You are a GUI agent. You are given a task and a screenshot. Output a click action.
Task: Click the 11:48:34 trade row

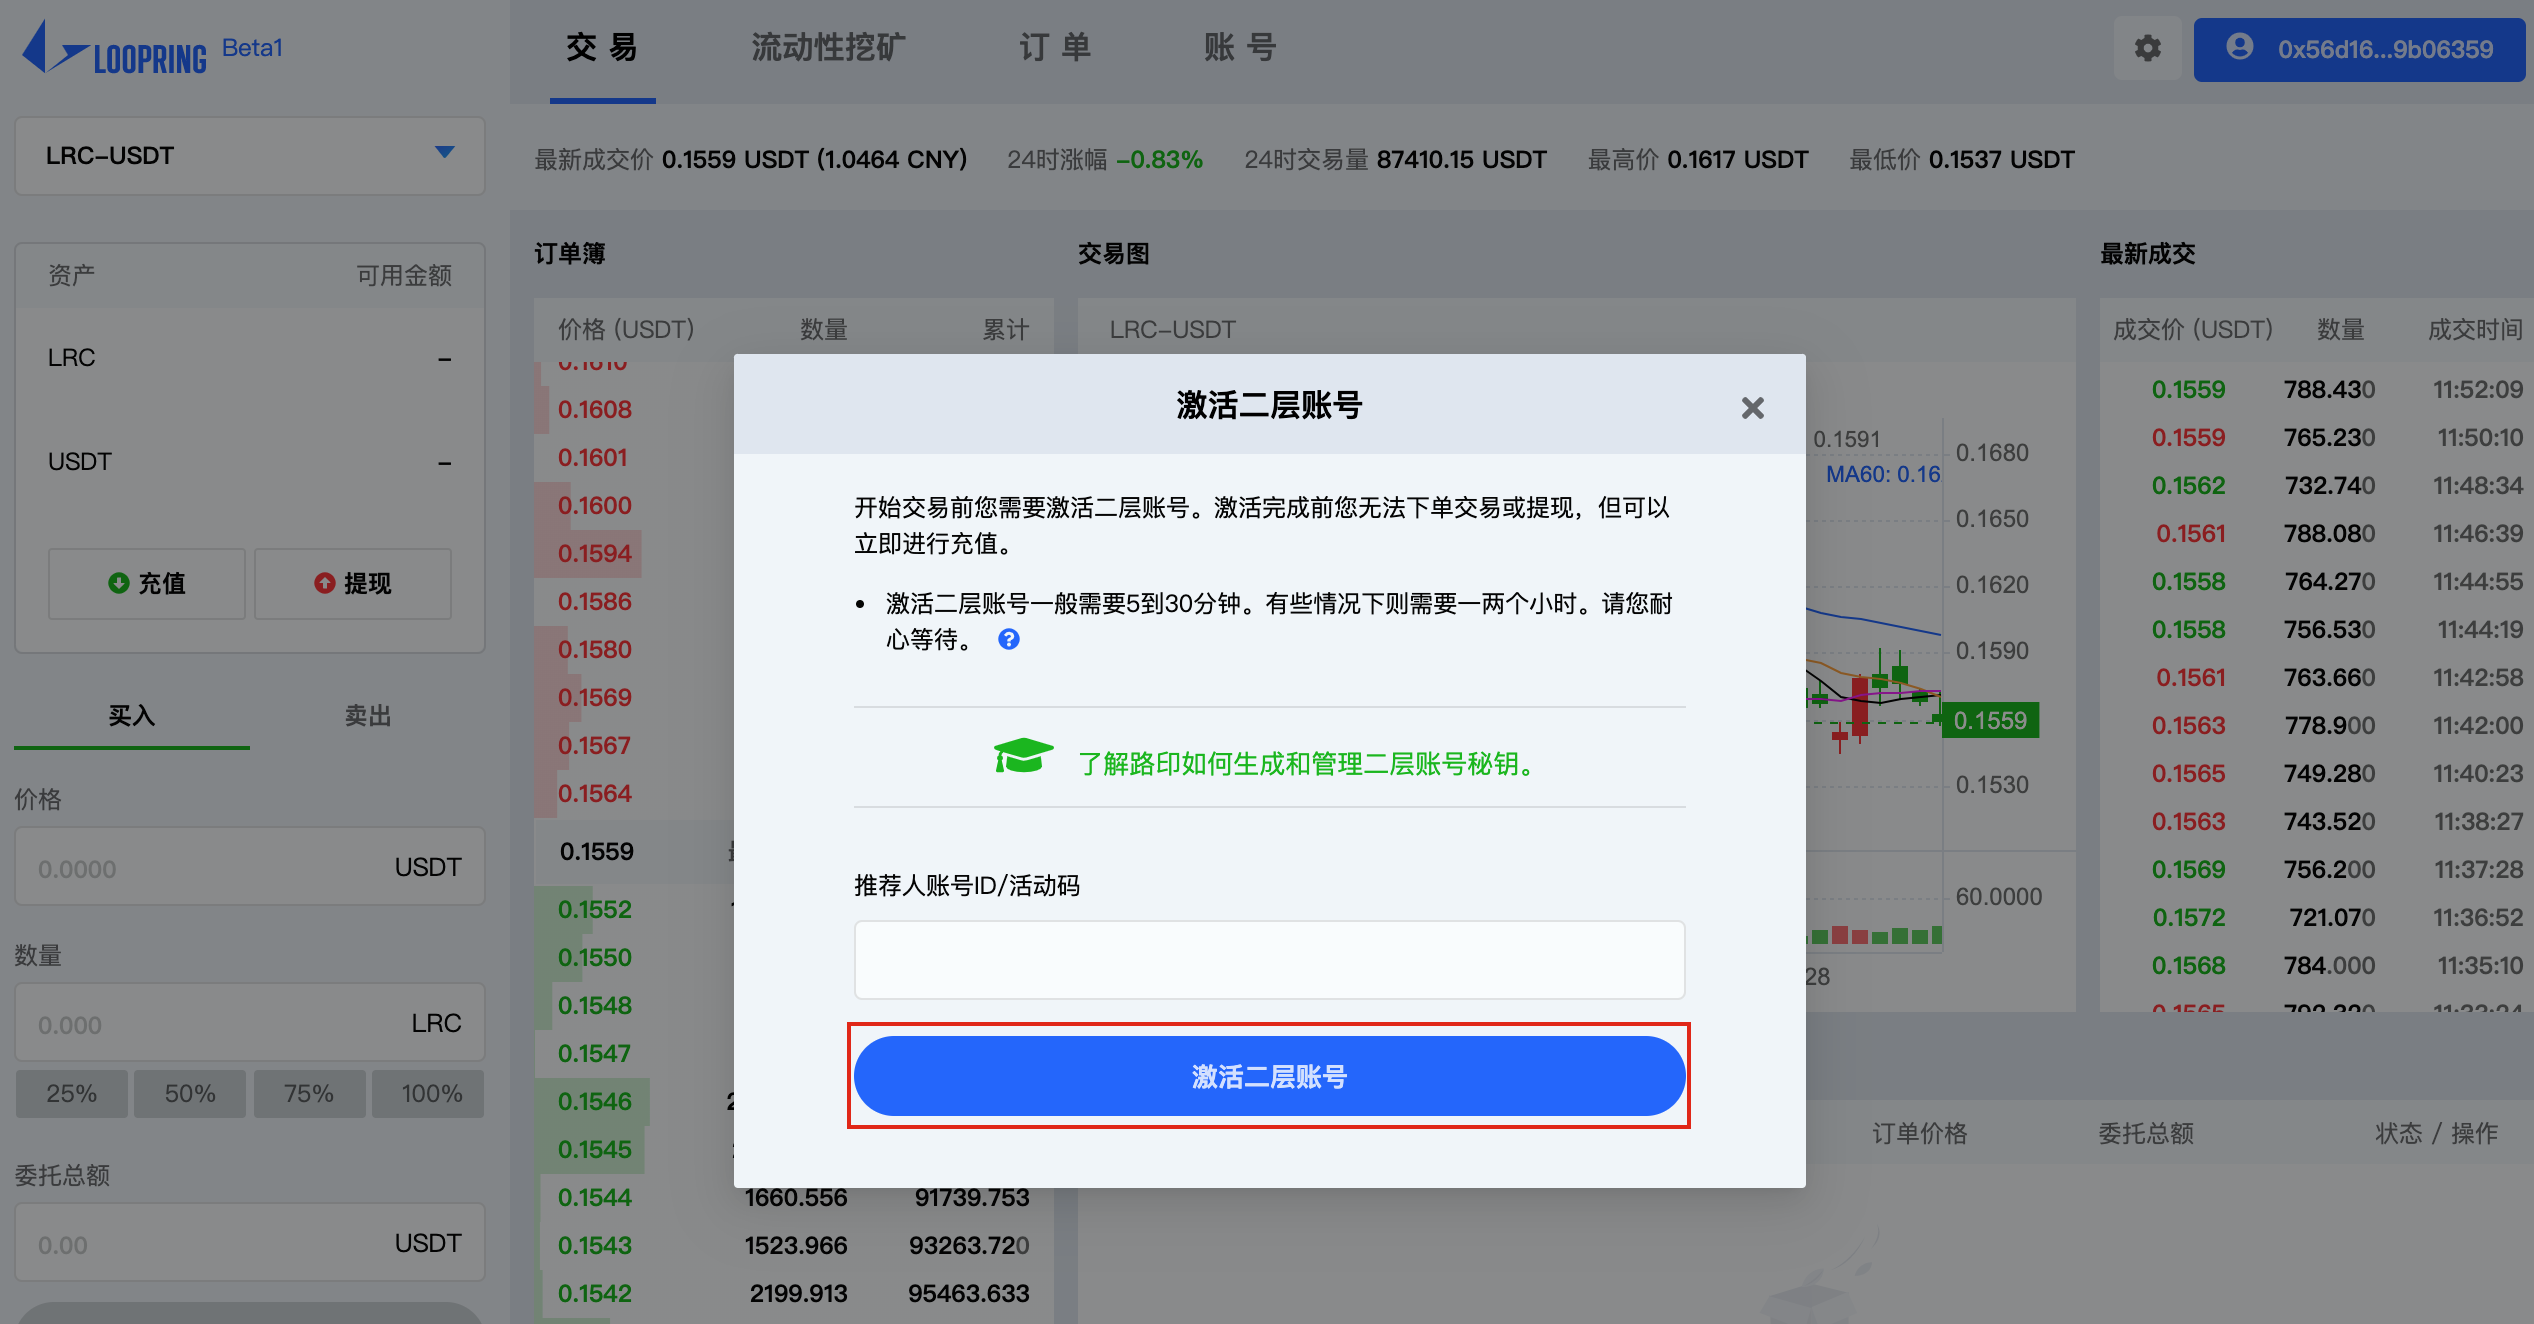pyautogui.click(x=2316, y=485)
